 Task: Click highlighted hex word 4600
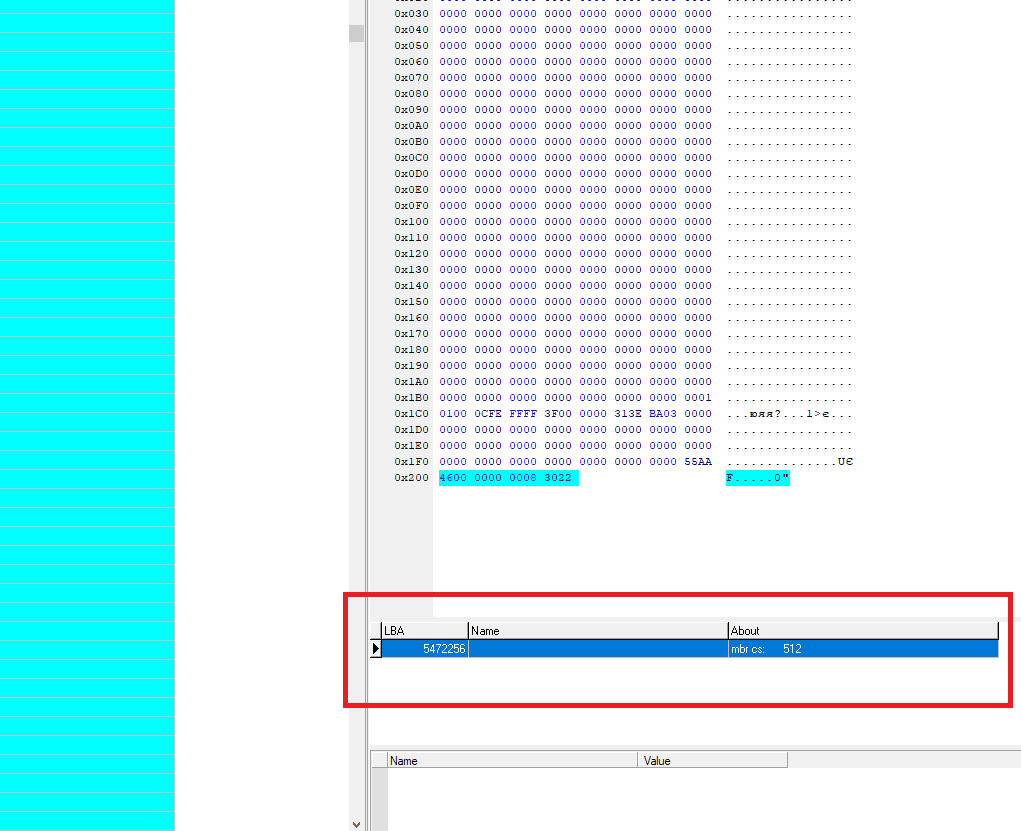(x=453, y=477)
